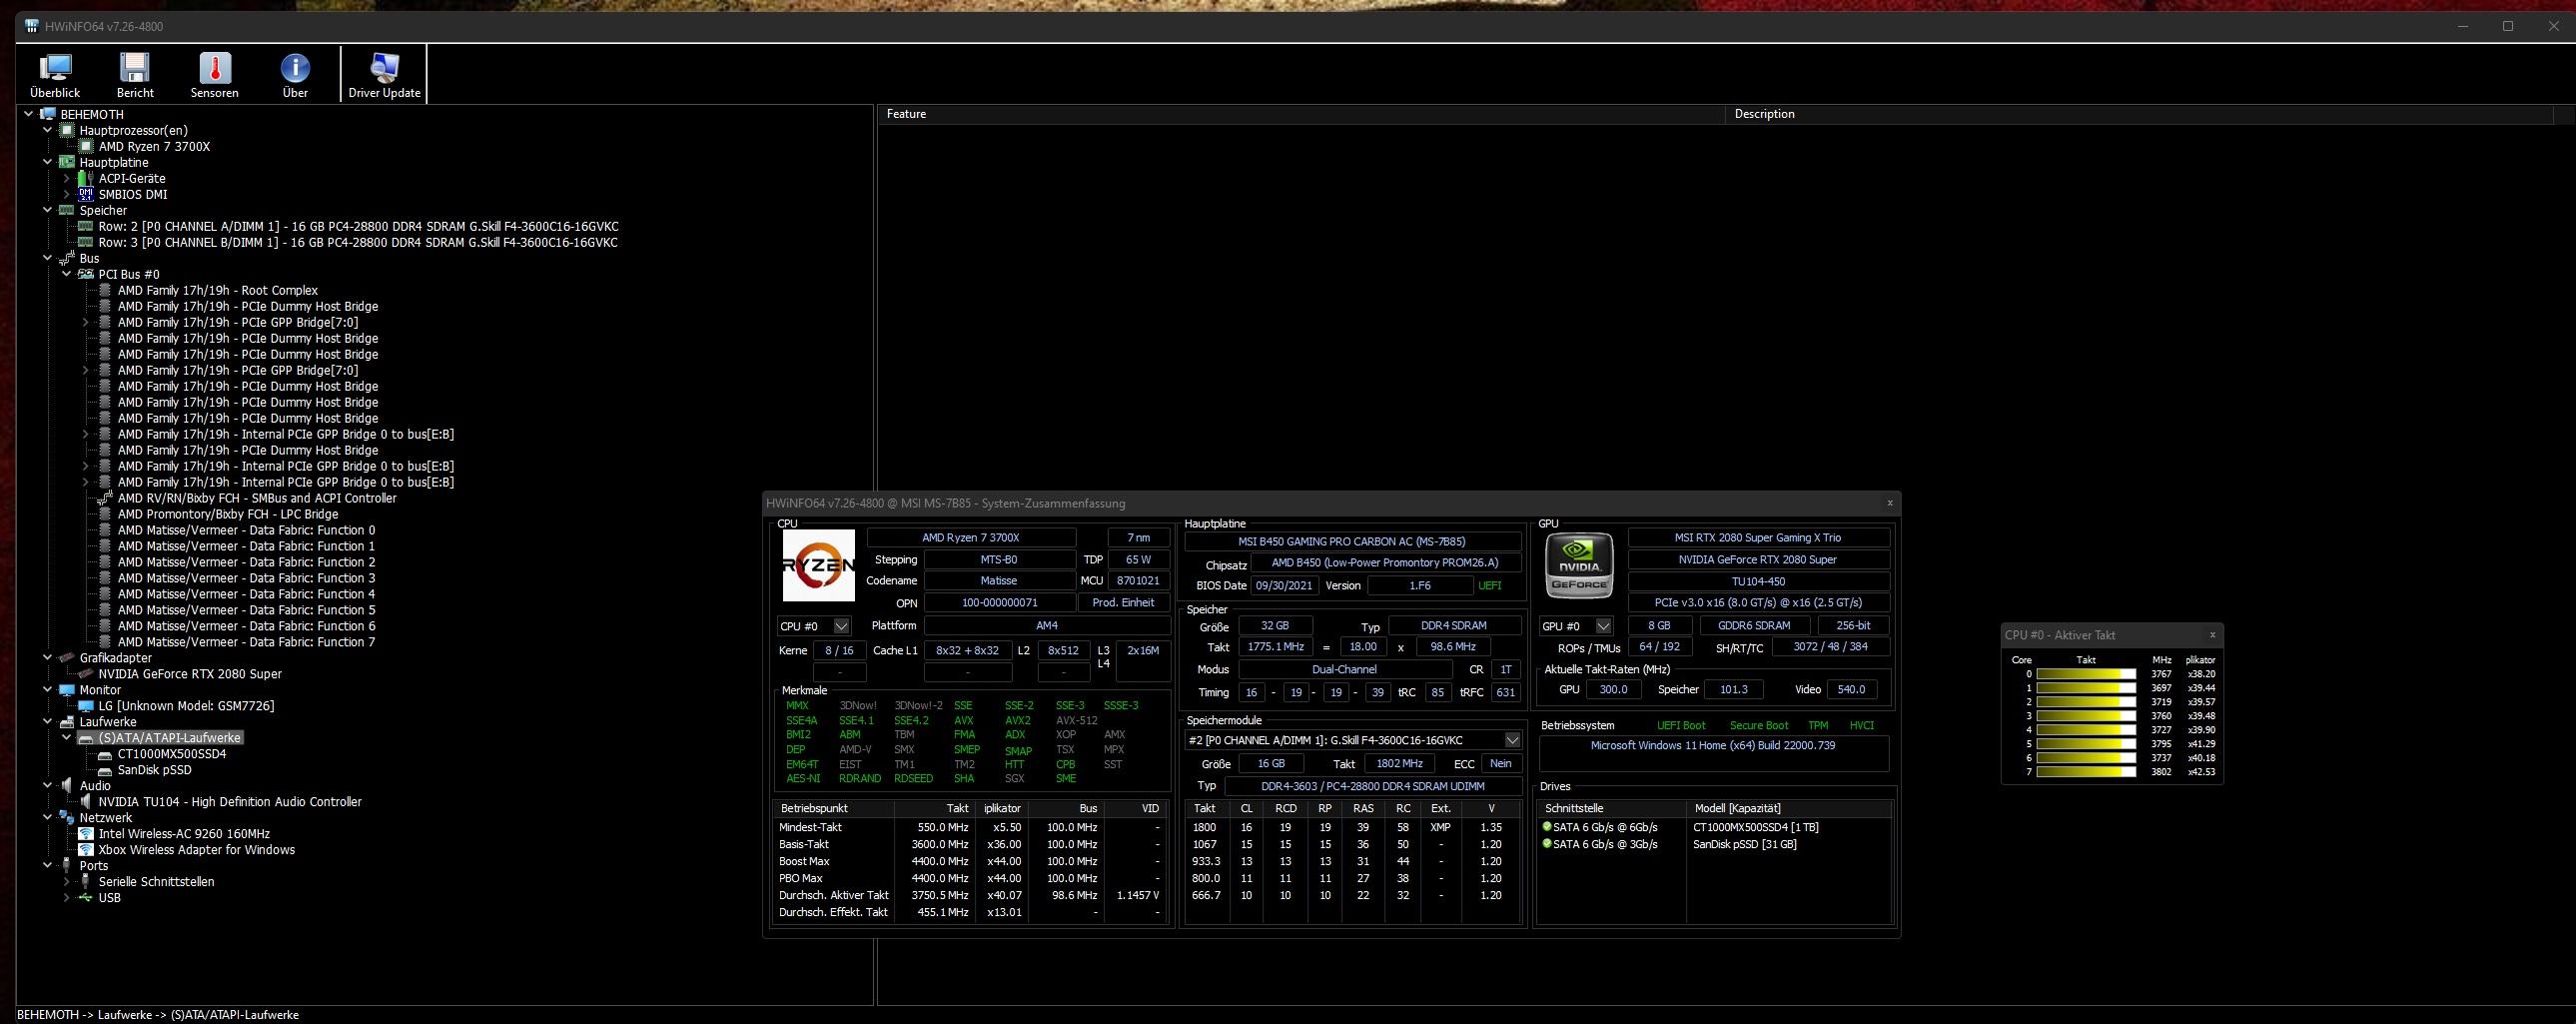Image resolution: width=2576 pixels, height=1024 pixels.
Task: Click the Ryzen logo in summary
Action: 818,565
